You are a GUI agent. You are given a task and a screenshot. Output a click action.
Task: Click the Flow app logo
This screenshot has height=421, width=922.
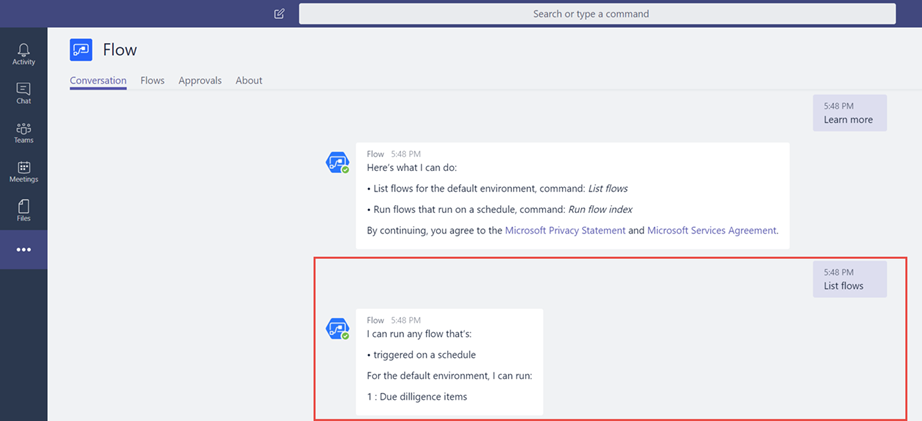tap(81, 50)
